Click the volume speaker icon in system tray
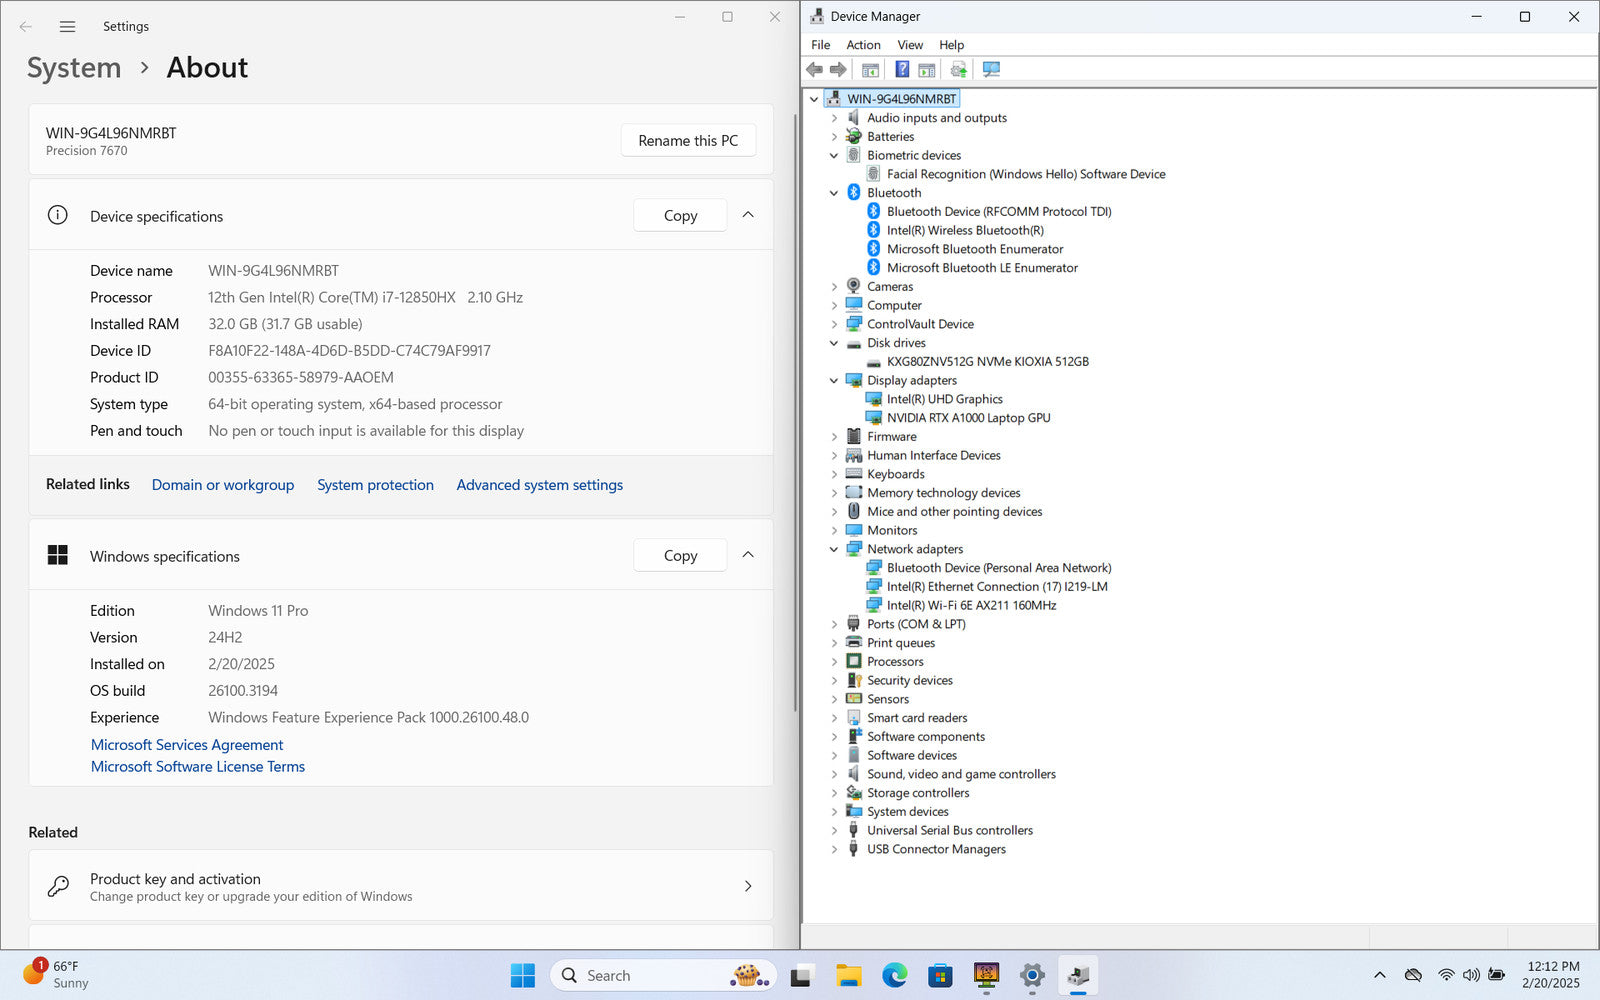Image resolution: width=1600 pixels, height=1000 pixels. click(1471, 975)
